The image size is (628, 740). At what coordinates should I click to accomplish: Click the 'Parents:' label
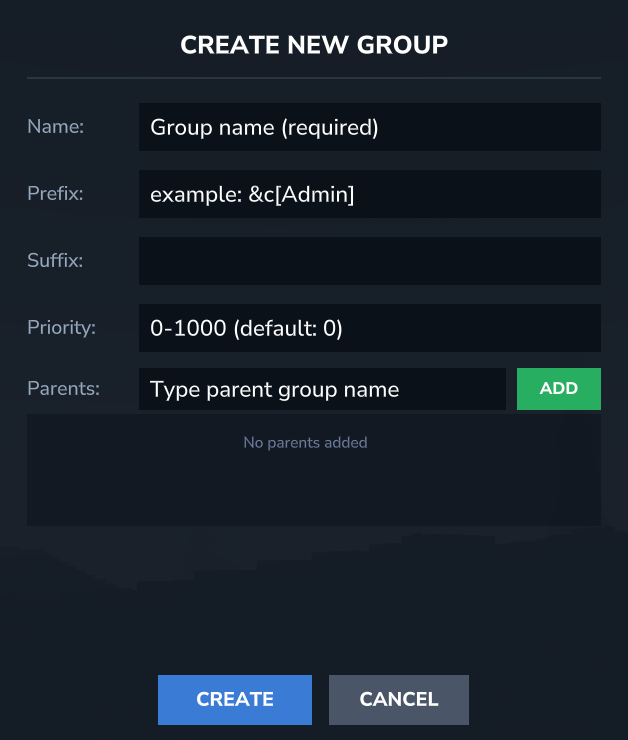click(64, 389)
